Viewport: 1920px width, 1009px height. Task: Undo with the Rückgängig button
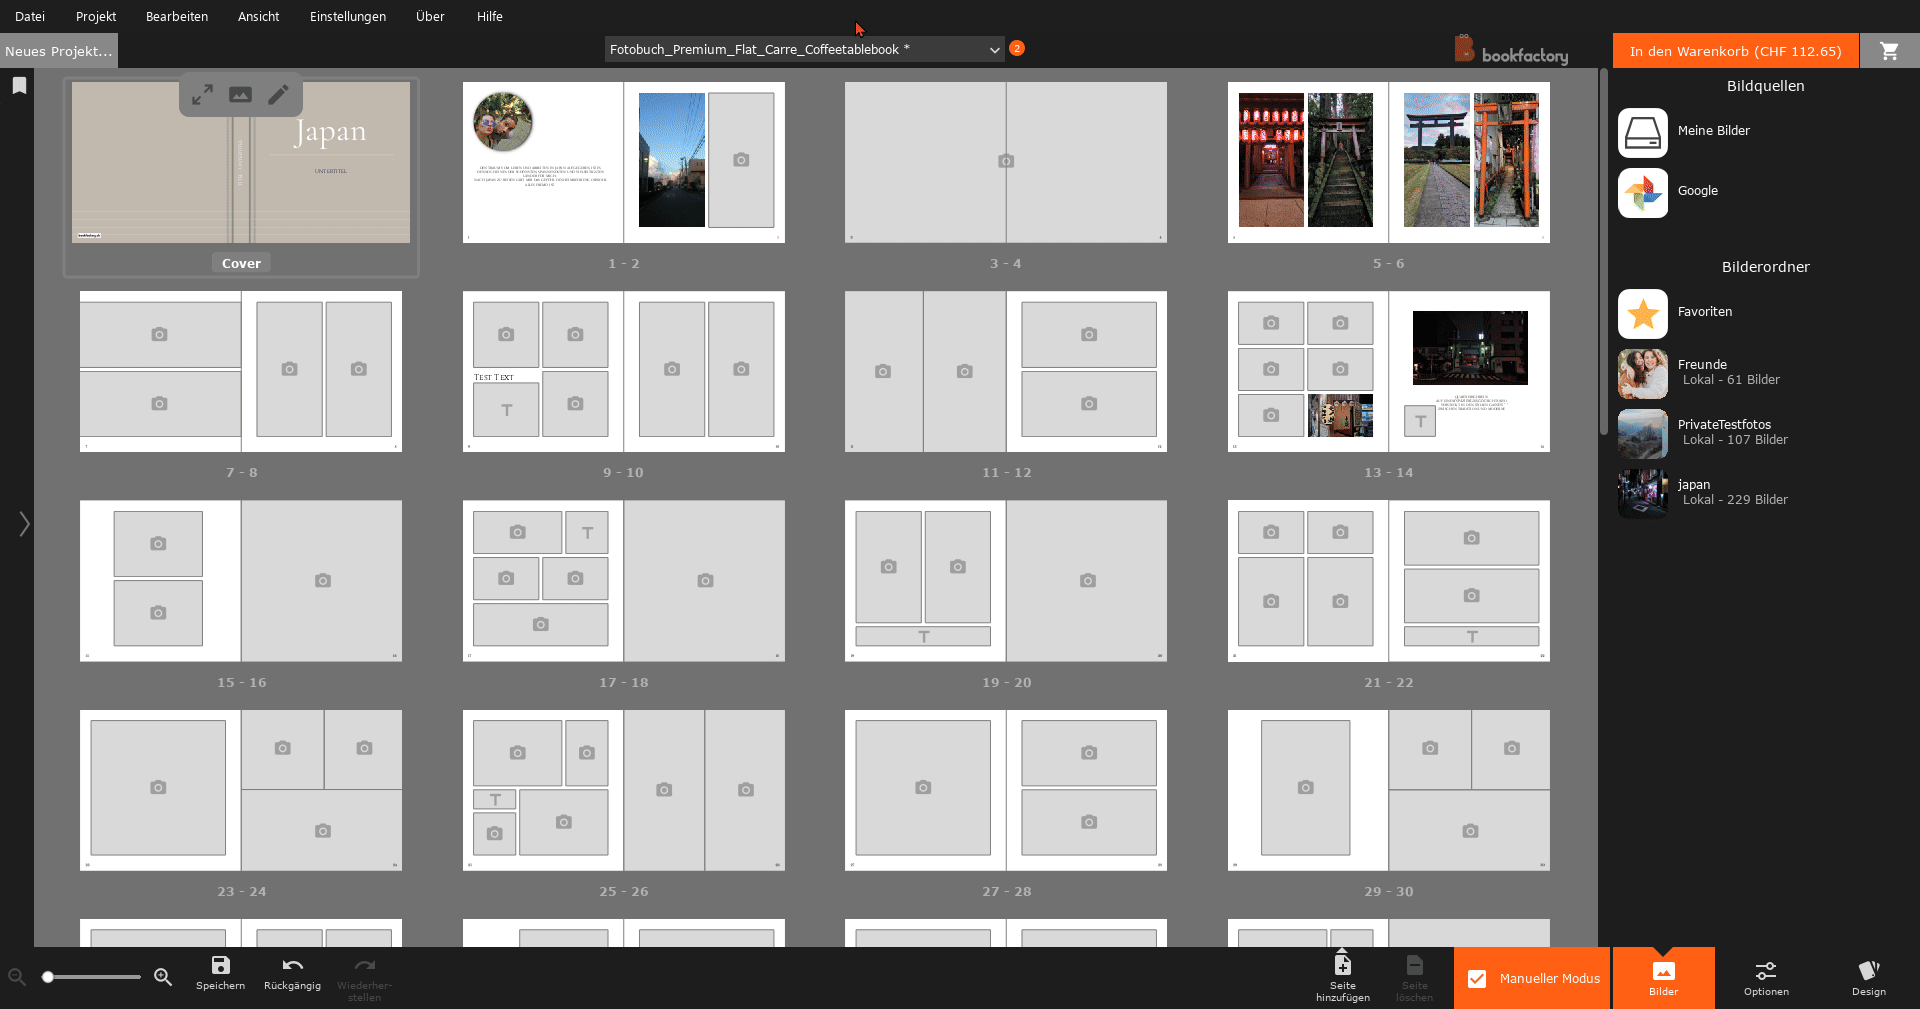pyautogui.click(x=292, y=973)
